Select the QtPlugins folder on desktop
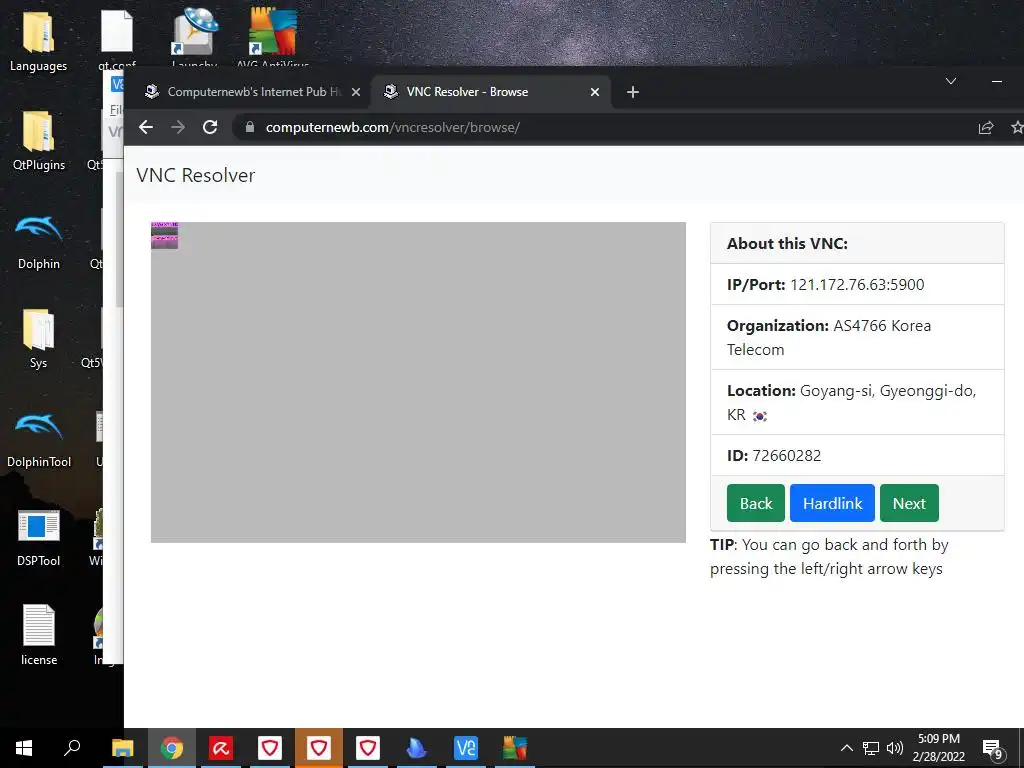Image resolution: width=1024 pixels, height=768 pixels. tap(39, 140)
